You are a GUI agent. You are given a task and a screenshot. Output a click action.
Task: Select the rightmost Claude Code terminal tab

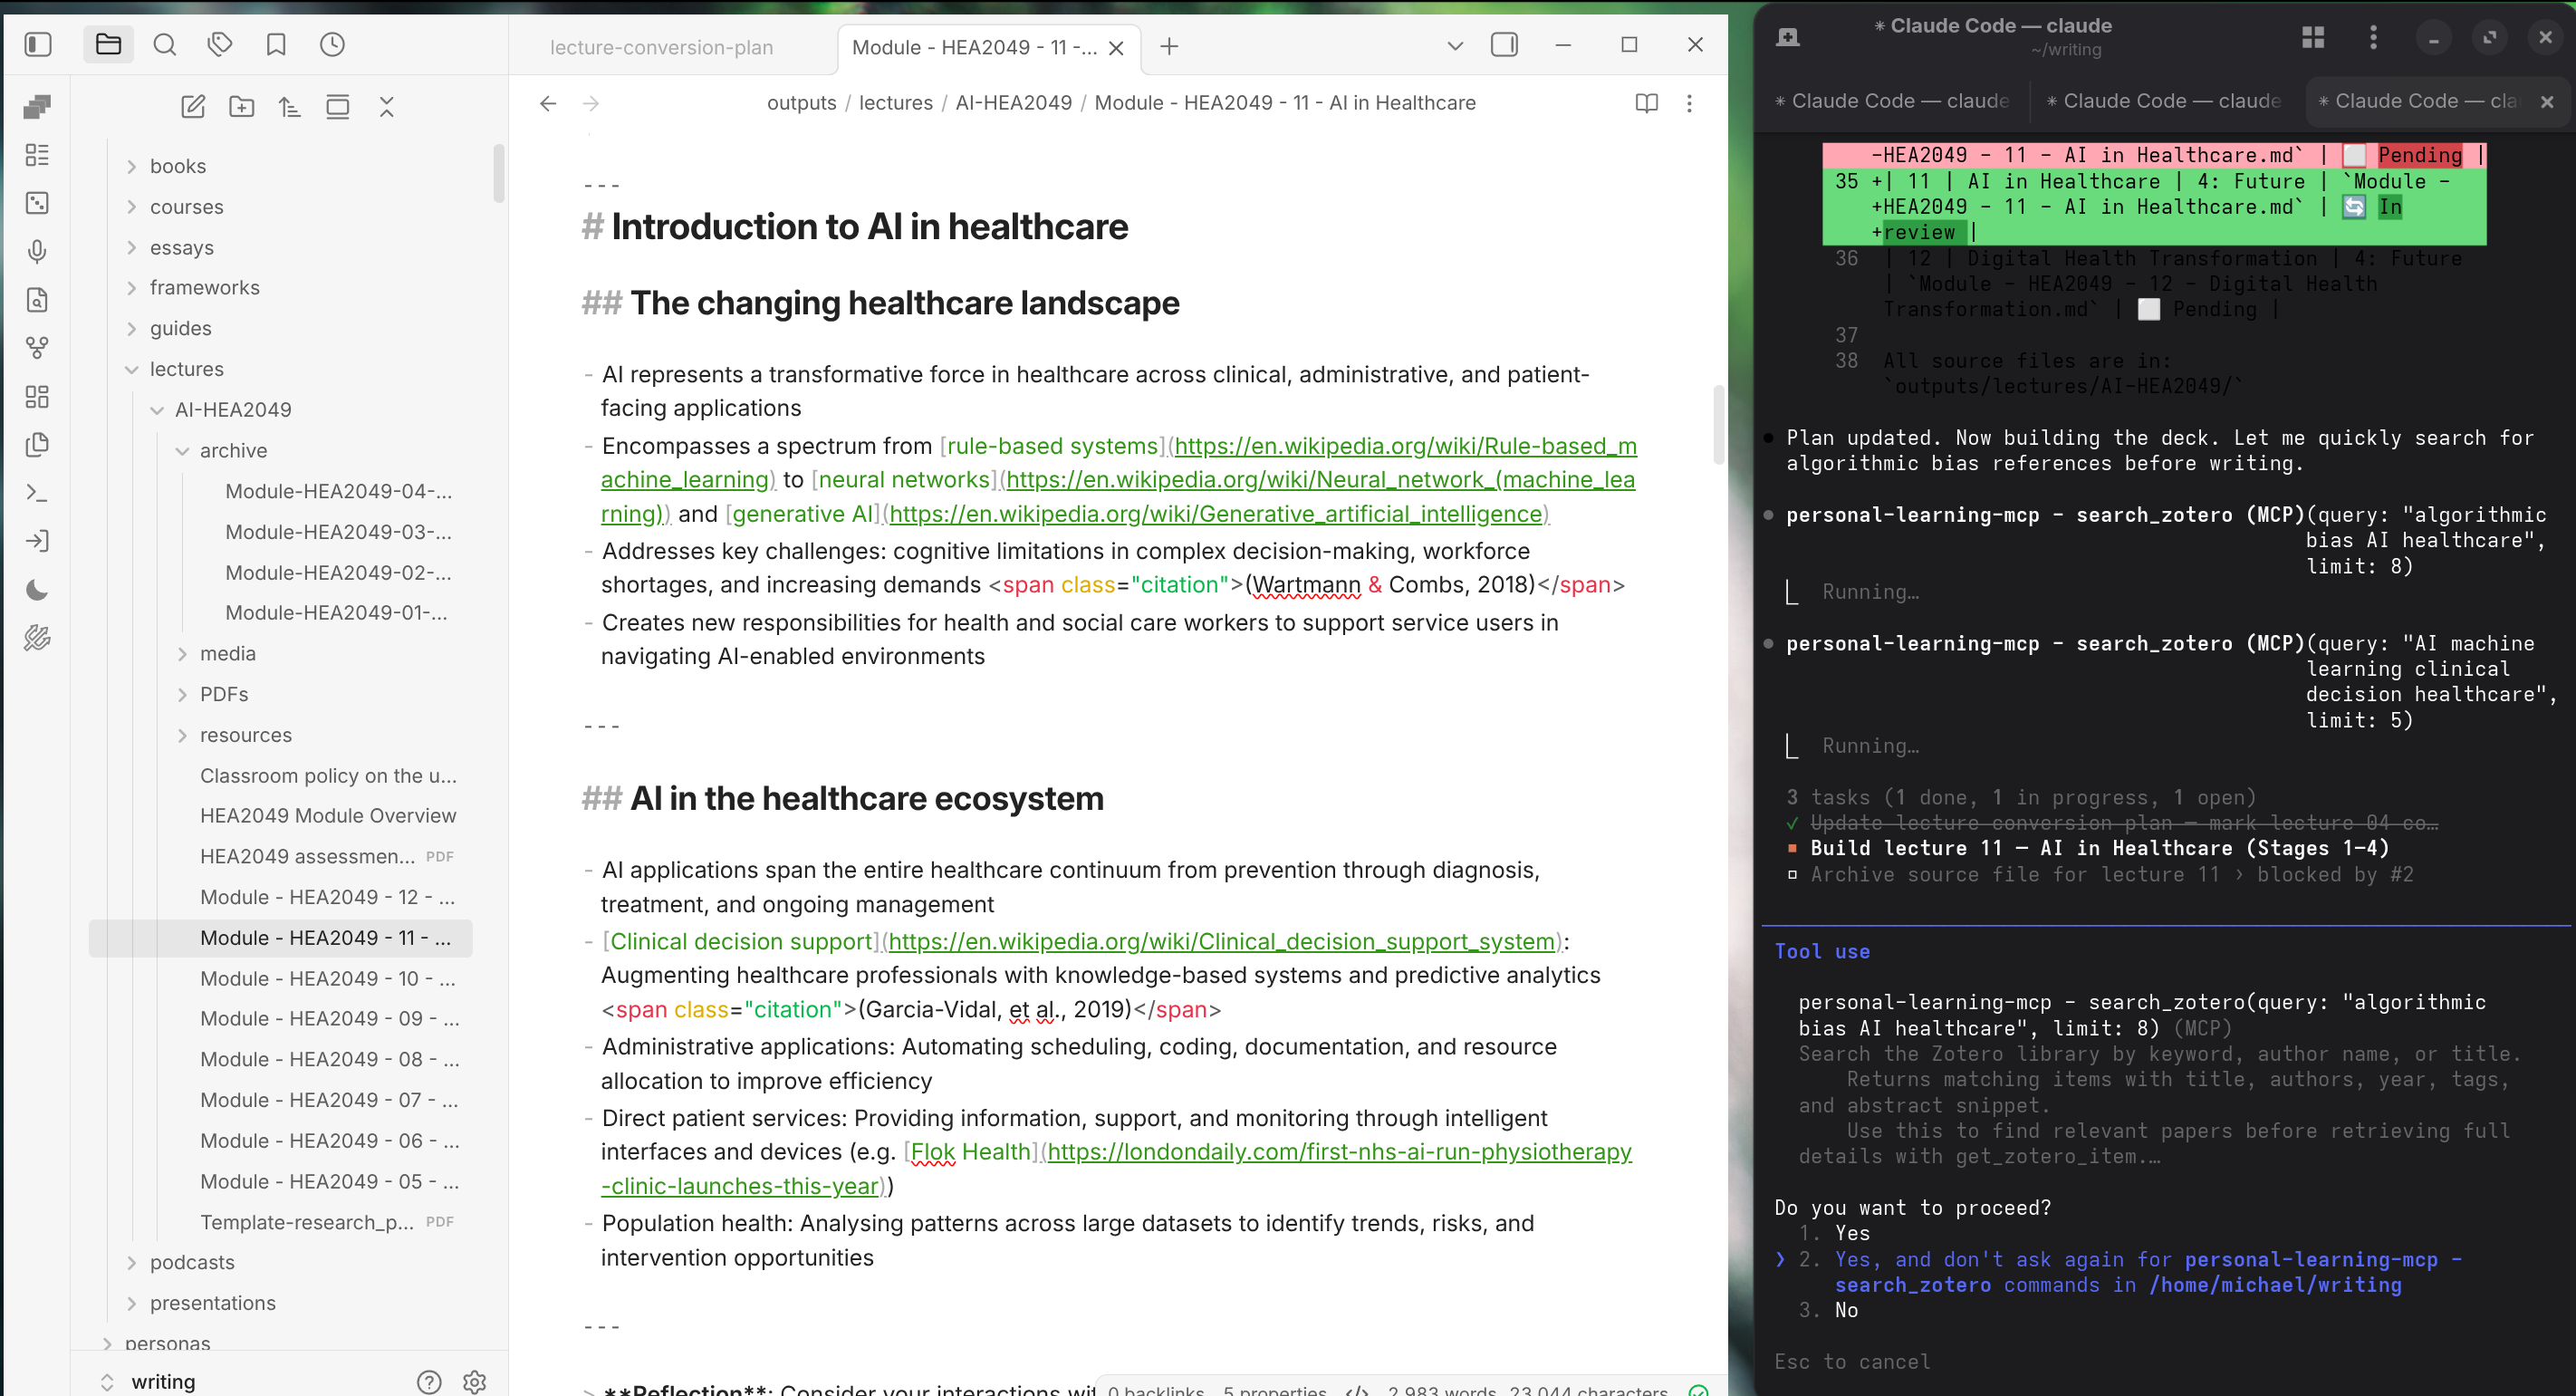2415,100
